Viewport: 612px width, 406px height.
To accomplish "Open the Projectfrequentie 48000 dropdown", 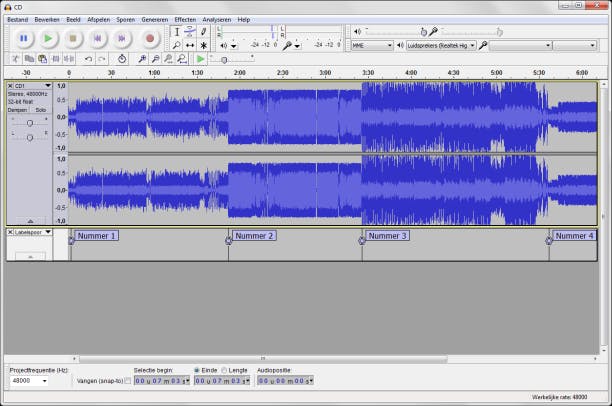I will coord(30,381).
